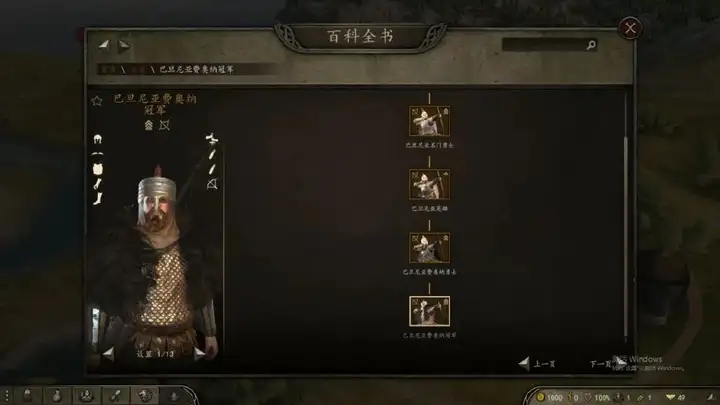Select the body armor equipment icon
This screenshot has width=720, height=405.
pos(97,169)
